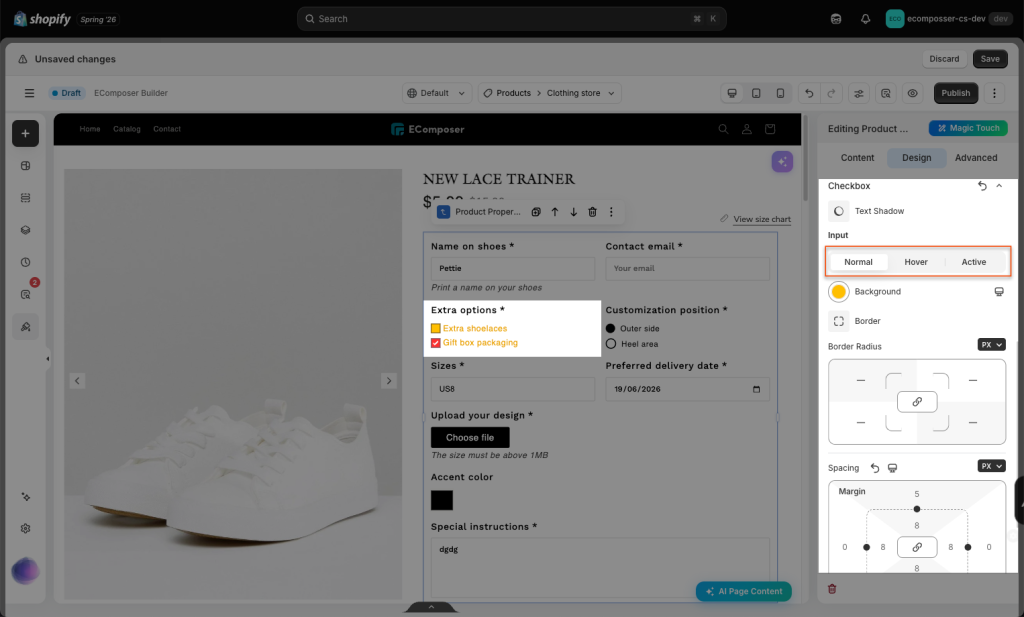Open settings gear in left sidebar

point(25,529)
